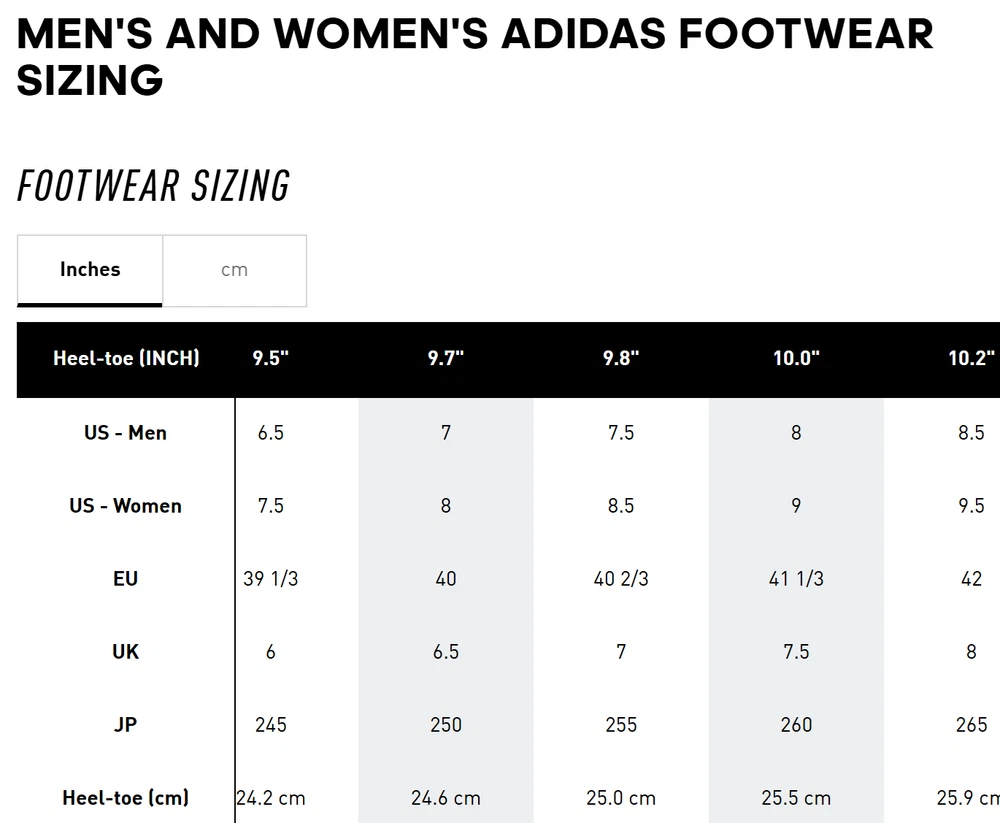
Task: Click the JP row label
Action: (x=126, y=725)
